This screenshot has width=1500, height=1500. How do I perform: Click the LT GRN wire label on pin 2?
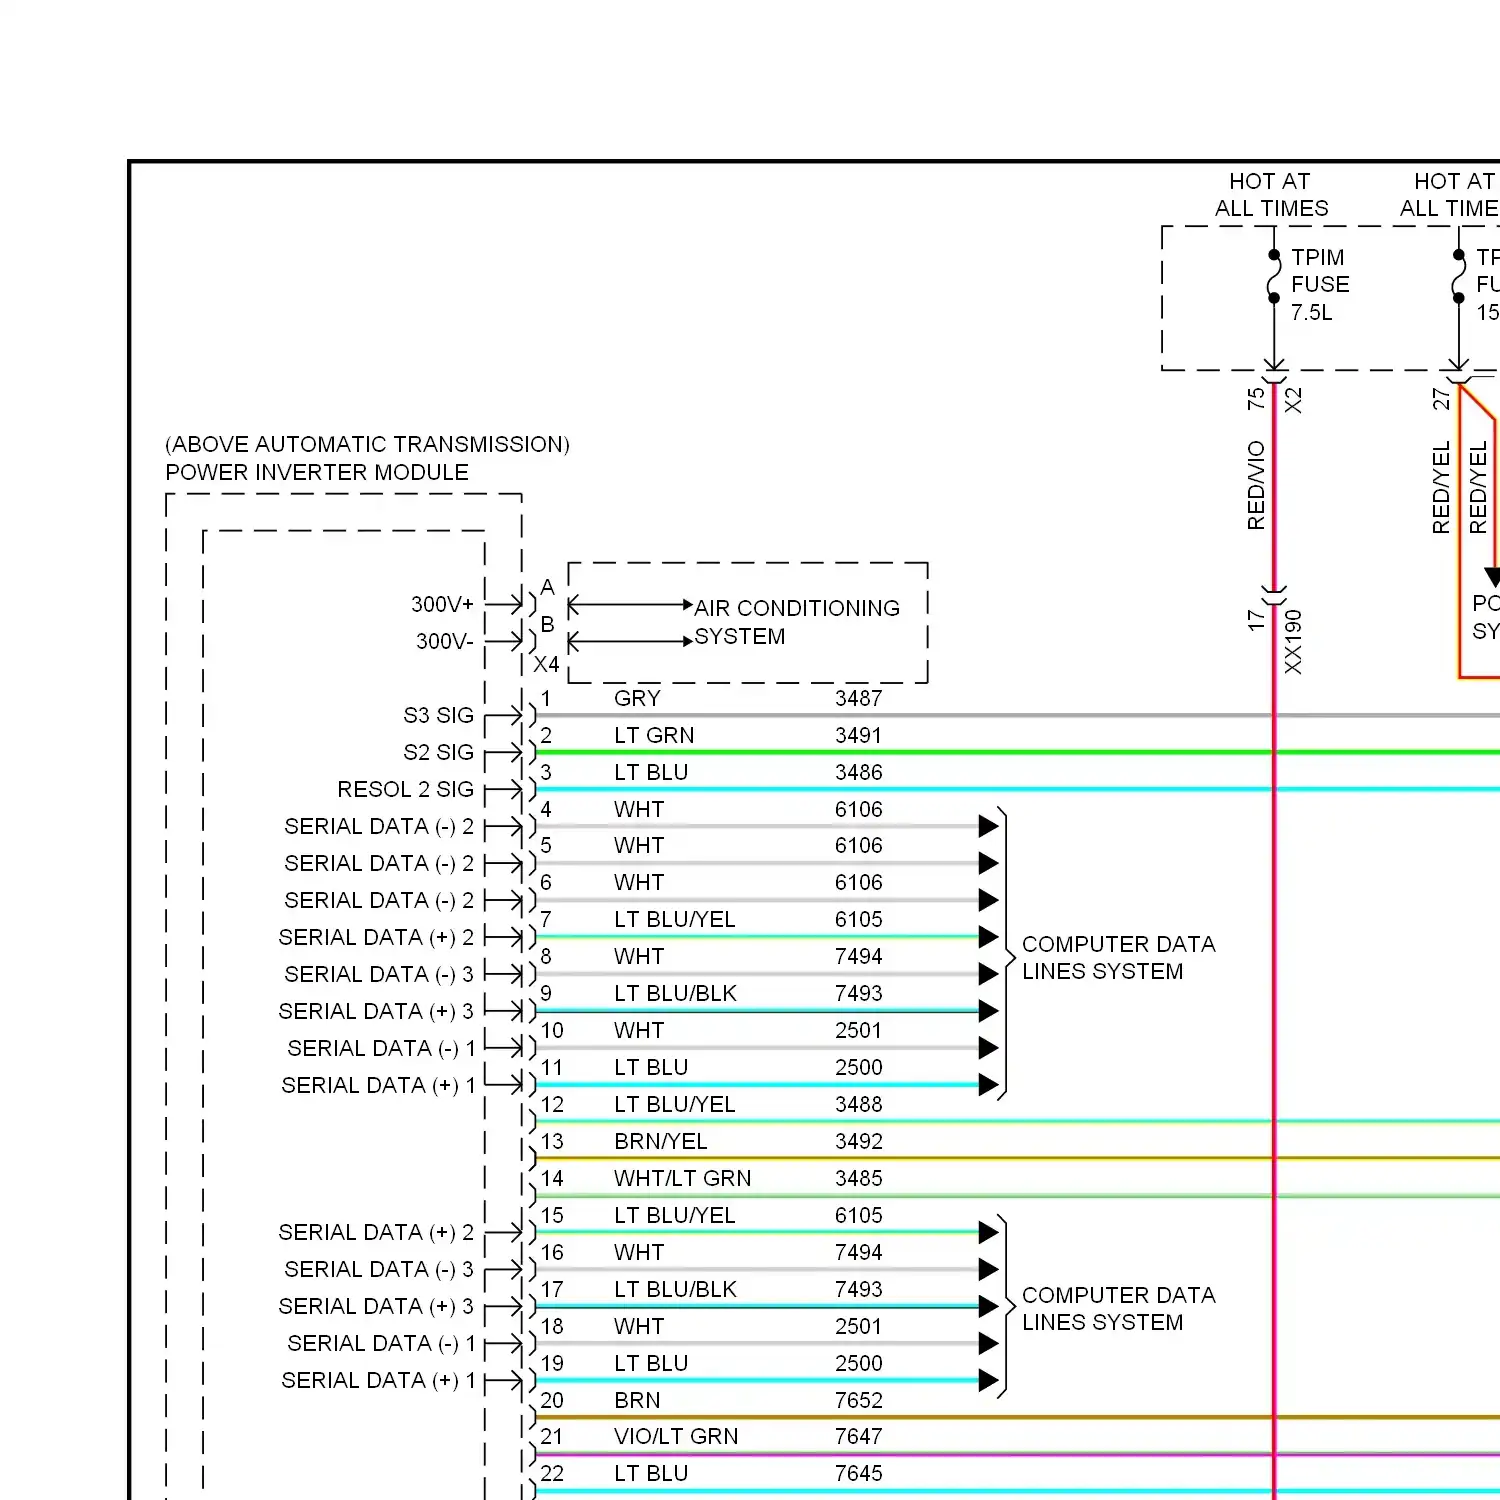[x=654, y=735]
